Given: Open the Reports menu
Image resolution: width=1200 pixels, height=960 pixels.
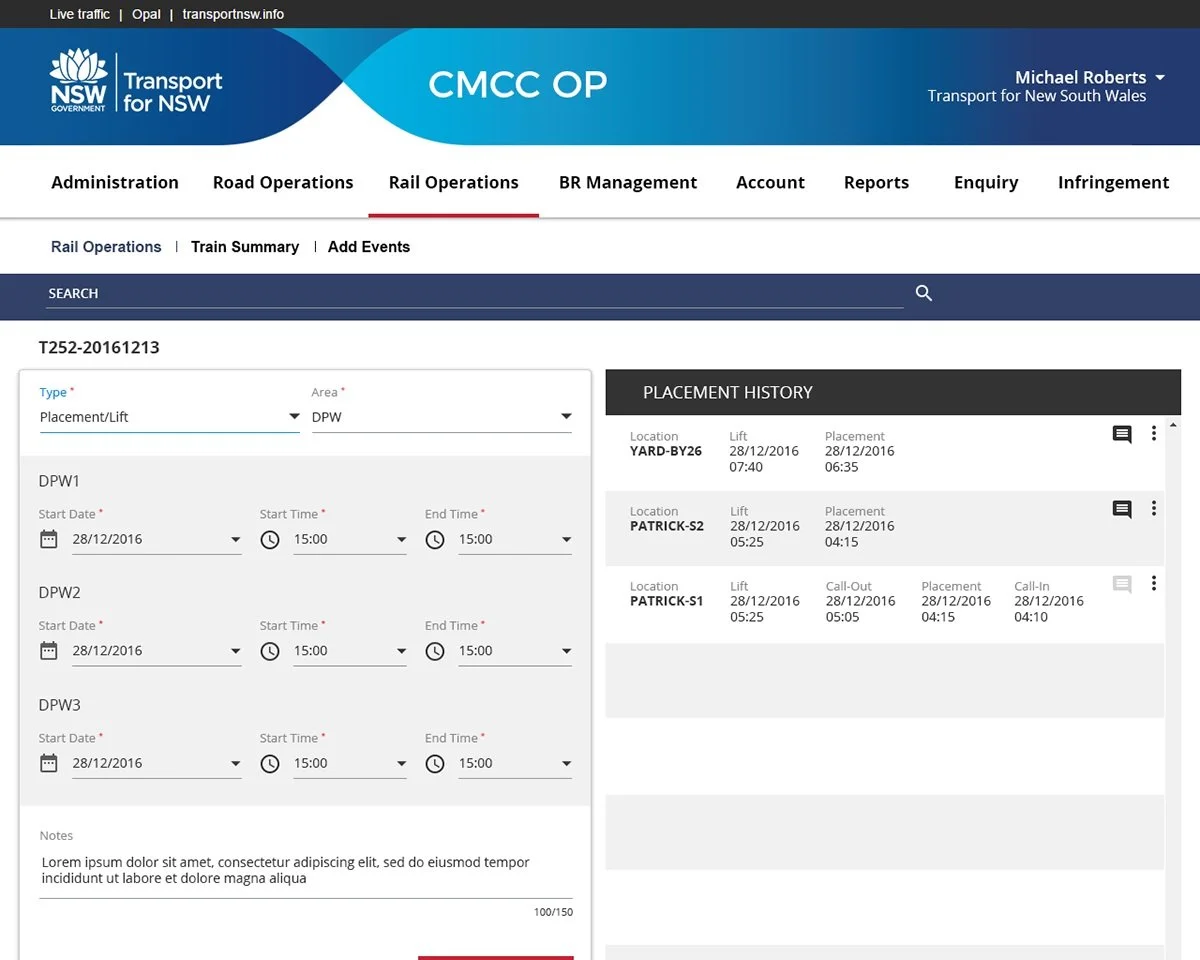Looking at the screenshot, I should tap(876, 182).
